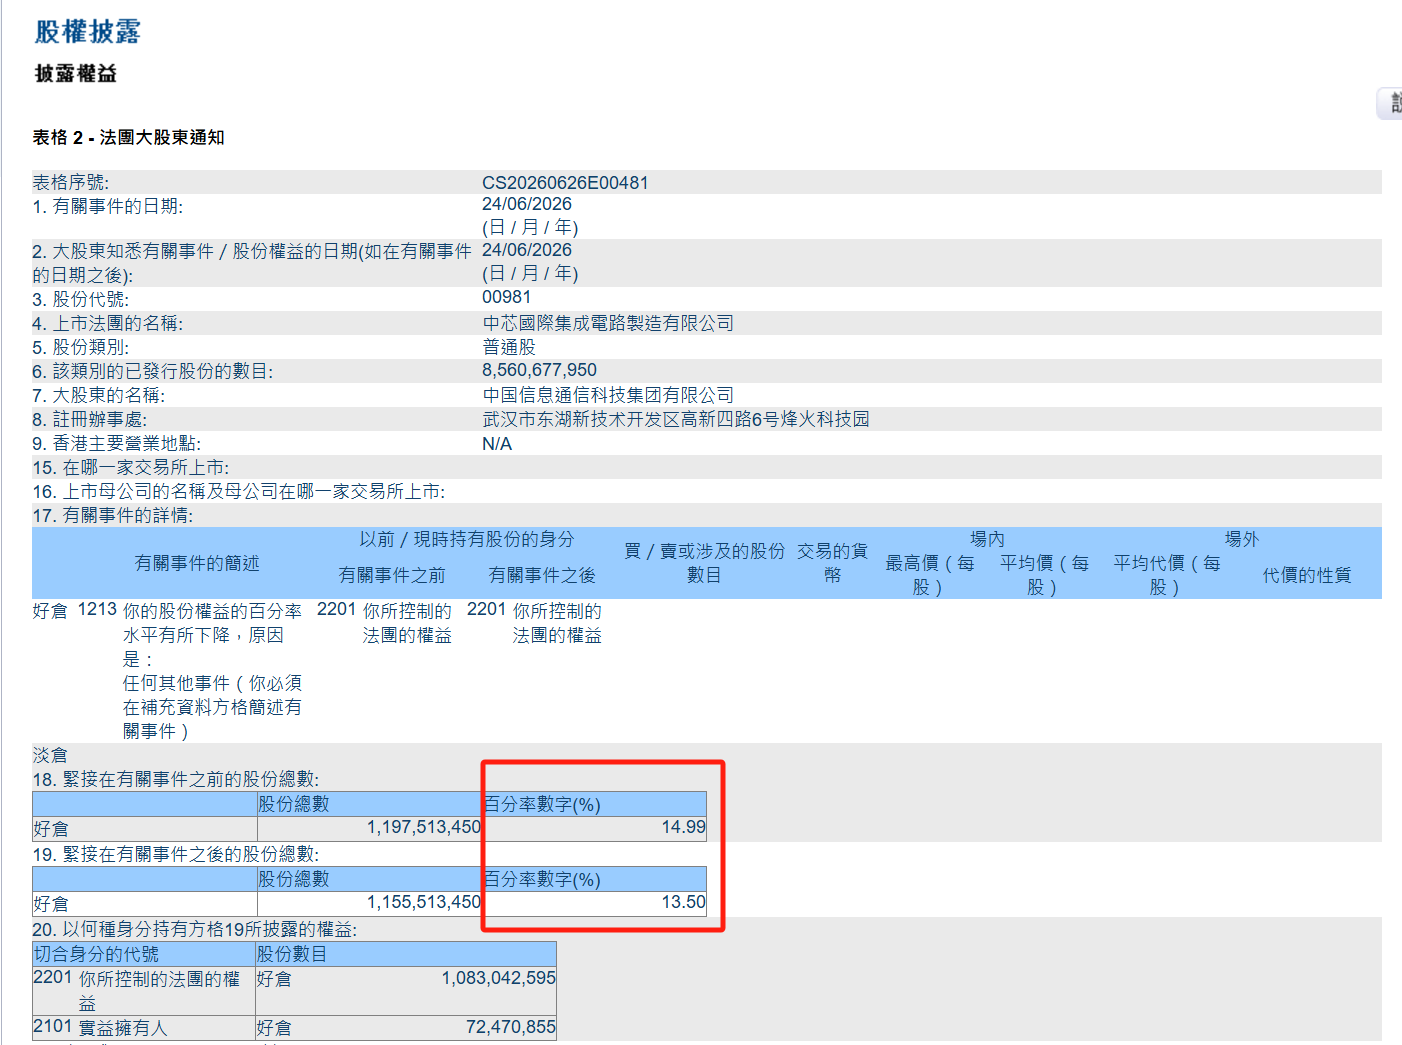This screenshot has width=1402, height=1045.
Task: Click share count 1,083,042,595
Action: (498, 978)
